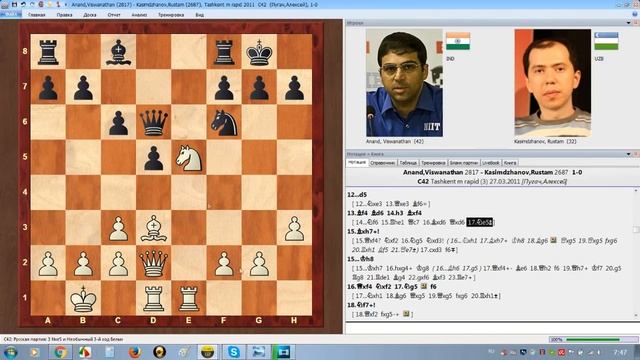Viewport: 640px width, 360px height.
Task: Click the Redo arrow in quick access toolbar
Action: (32, 4)
